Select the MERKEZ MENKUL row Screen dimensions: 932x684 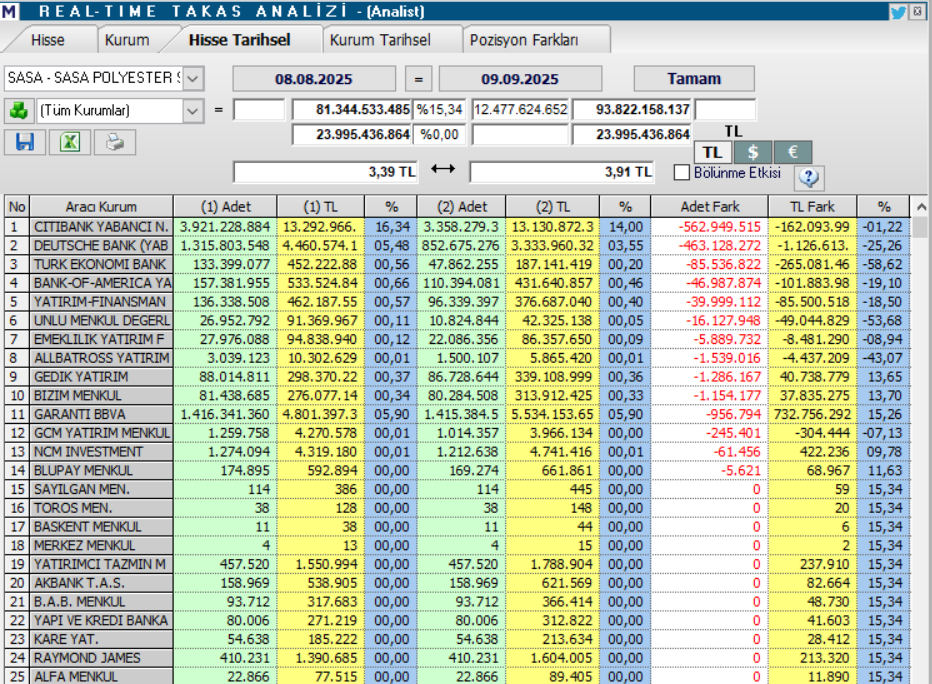point(458,545)
